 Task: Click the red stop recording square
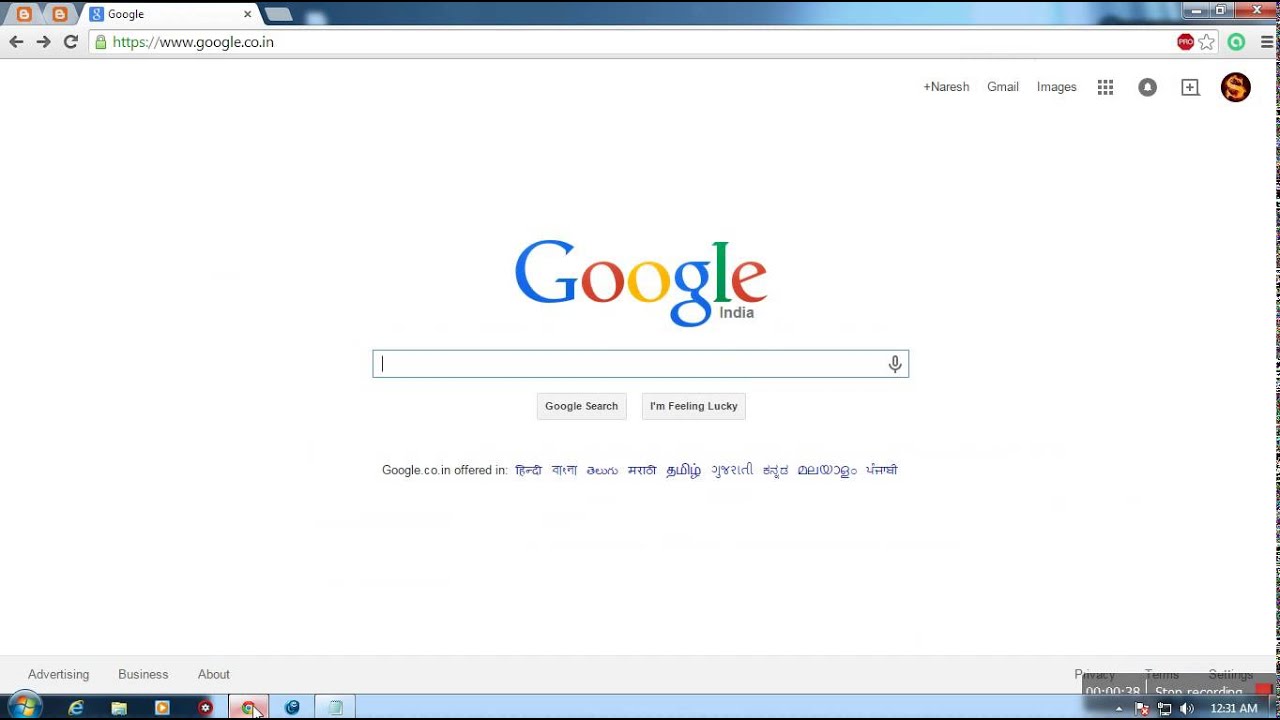(1262, 690)
